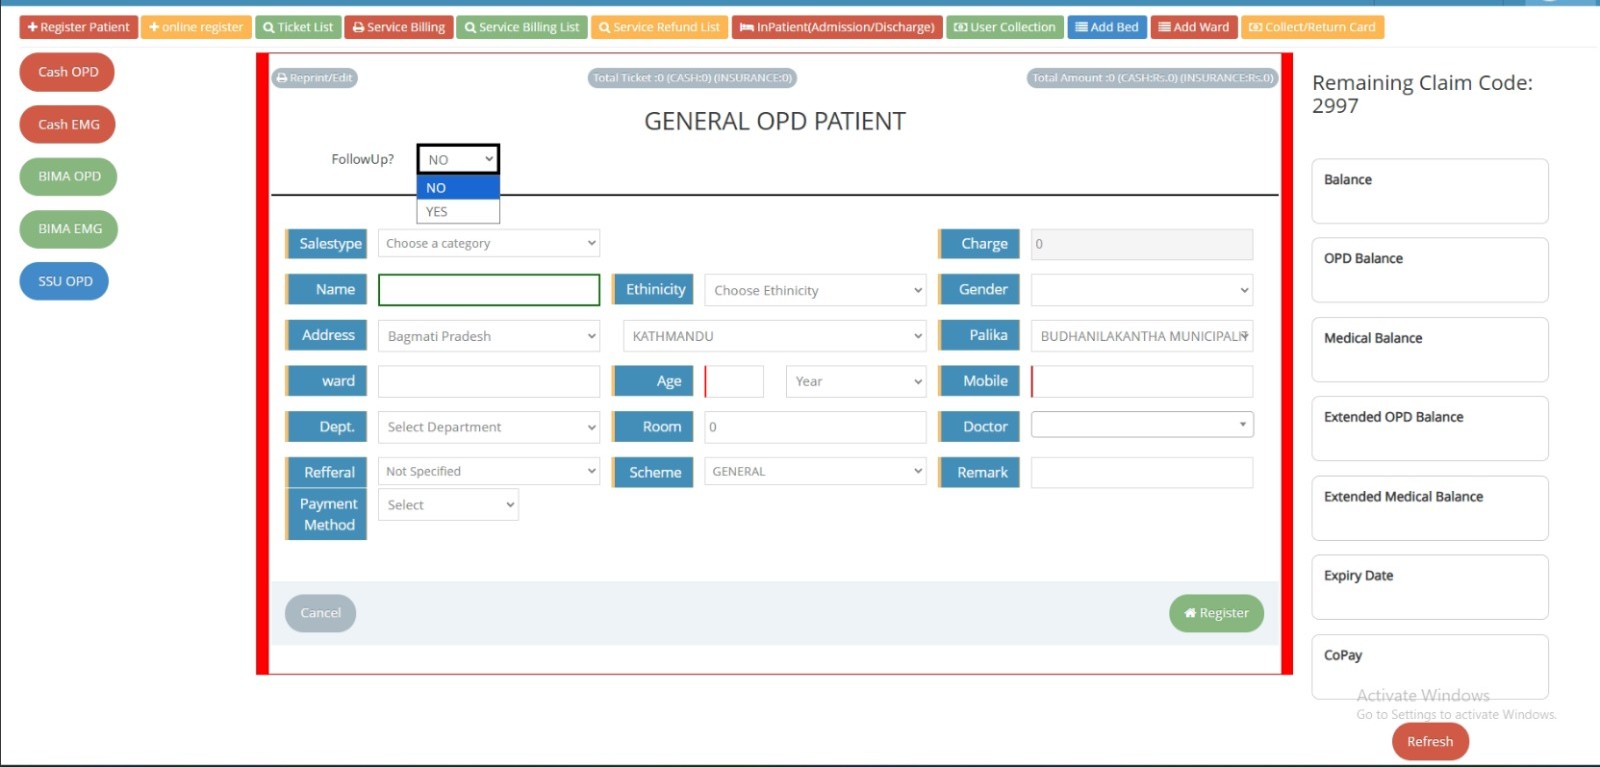The height and width of the screenshot is (767, 1600).
Task: Open Choose Ethinicity dropdown
Action: [x=815, y=290]
